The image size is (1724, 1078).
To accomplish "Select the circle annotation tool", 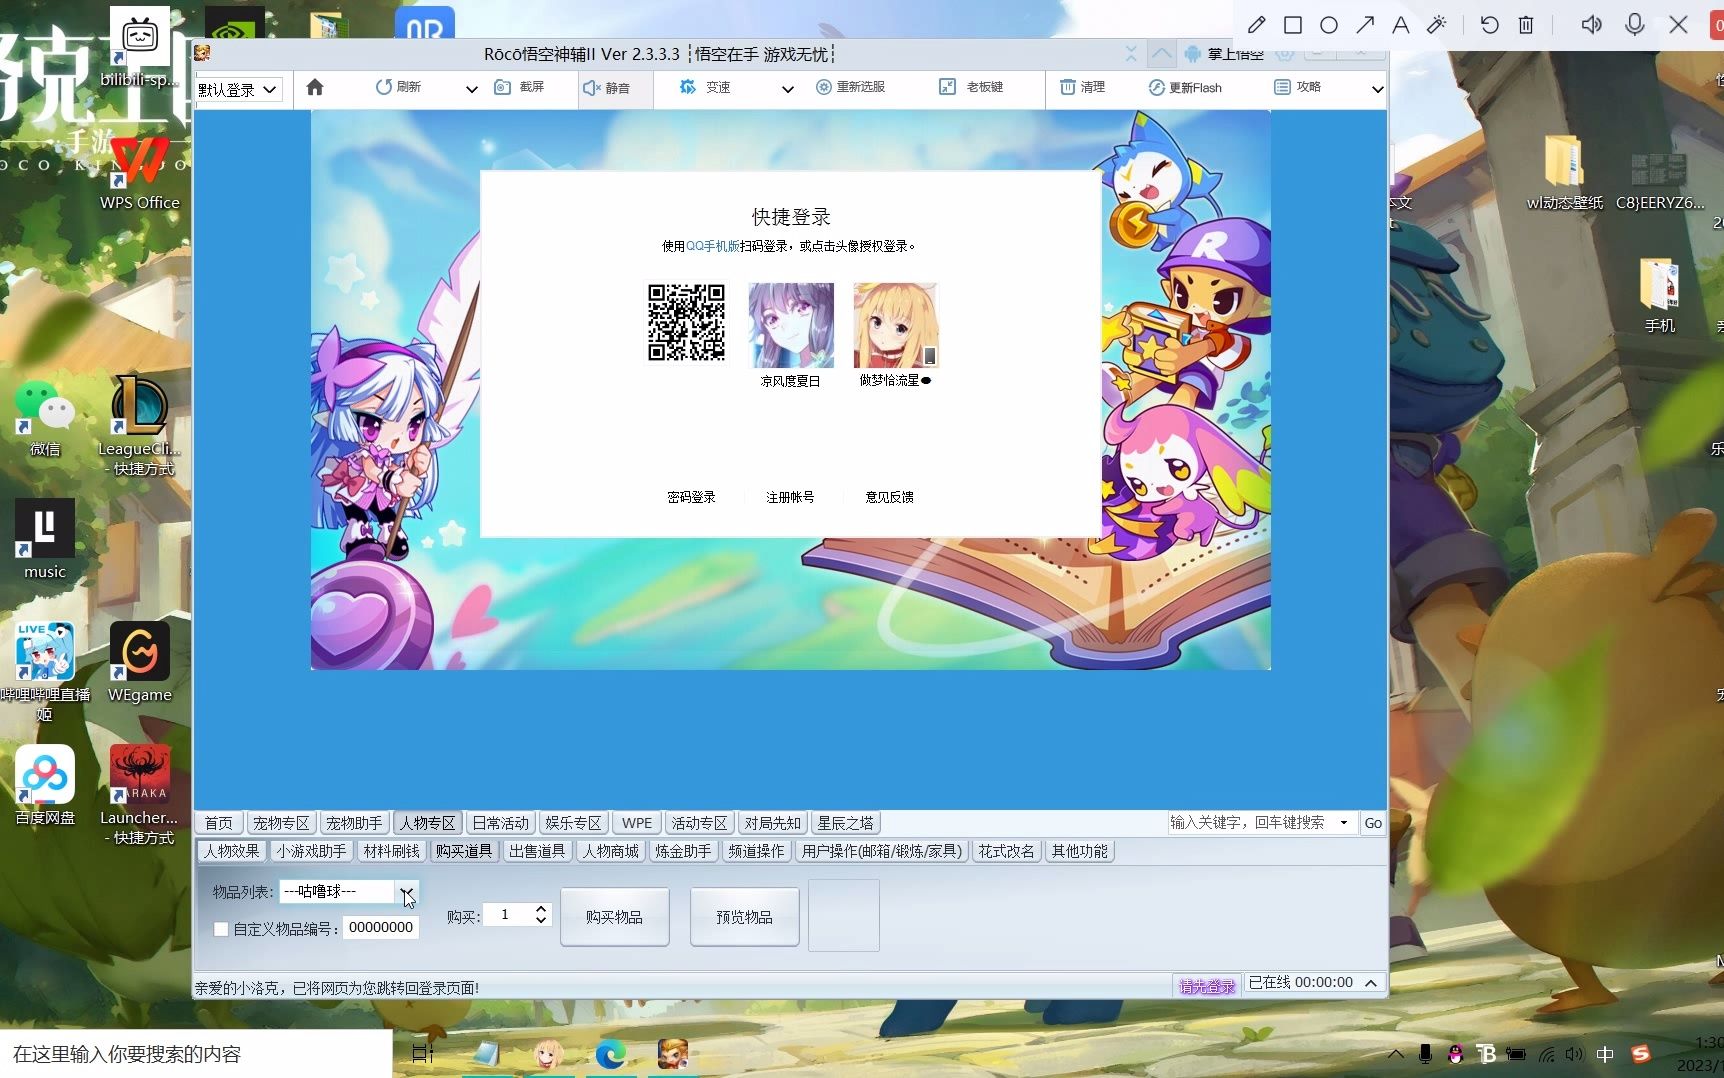I will [x=1329, y=25].
